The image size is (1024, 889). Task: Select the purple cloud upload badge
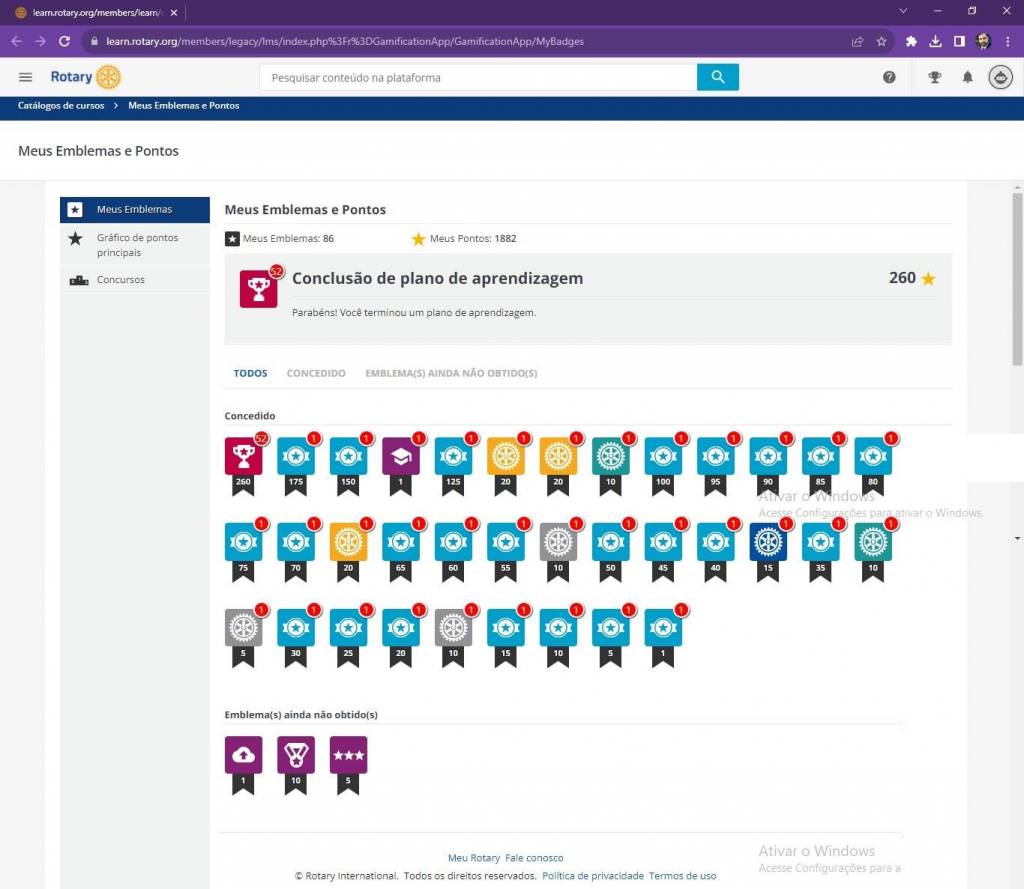[243, 755]
